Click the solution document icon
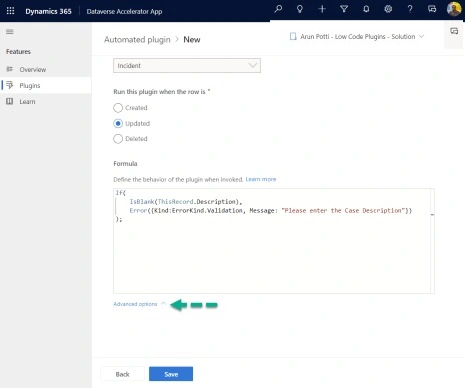Screen dimensions: 465x388 [x=293, y=36]
